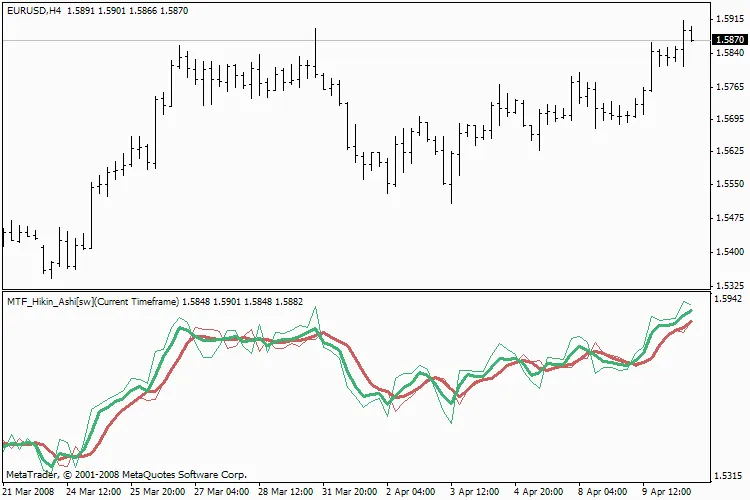This screenshot has width=750, height=500.
Task: Click the 1.5942 indicator scale label
Action: pos(729,298)
